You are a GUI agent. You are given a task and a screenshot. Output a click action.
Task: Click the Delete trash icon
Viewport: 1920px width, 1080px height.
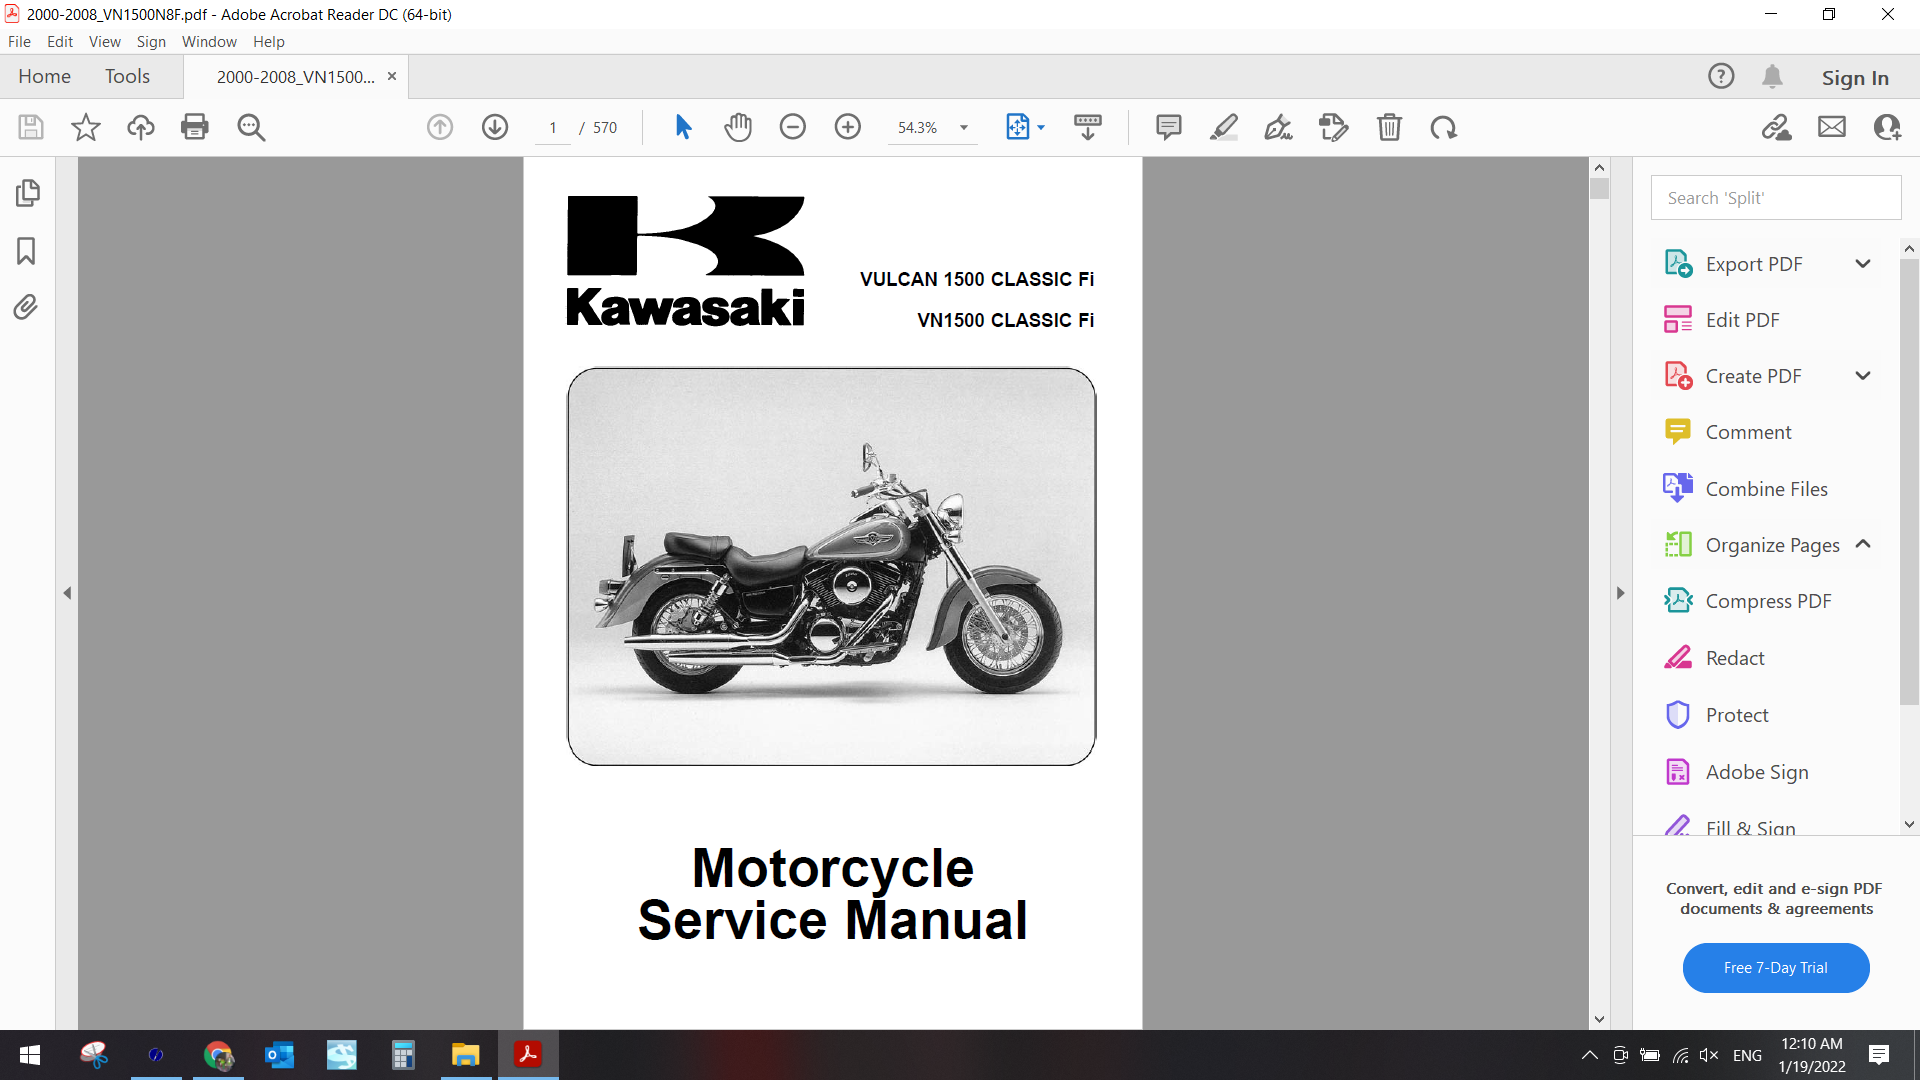coord(1389,127)
